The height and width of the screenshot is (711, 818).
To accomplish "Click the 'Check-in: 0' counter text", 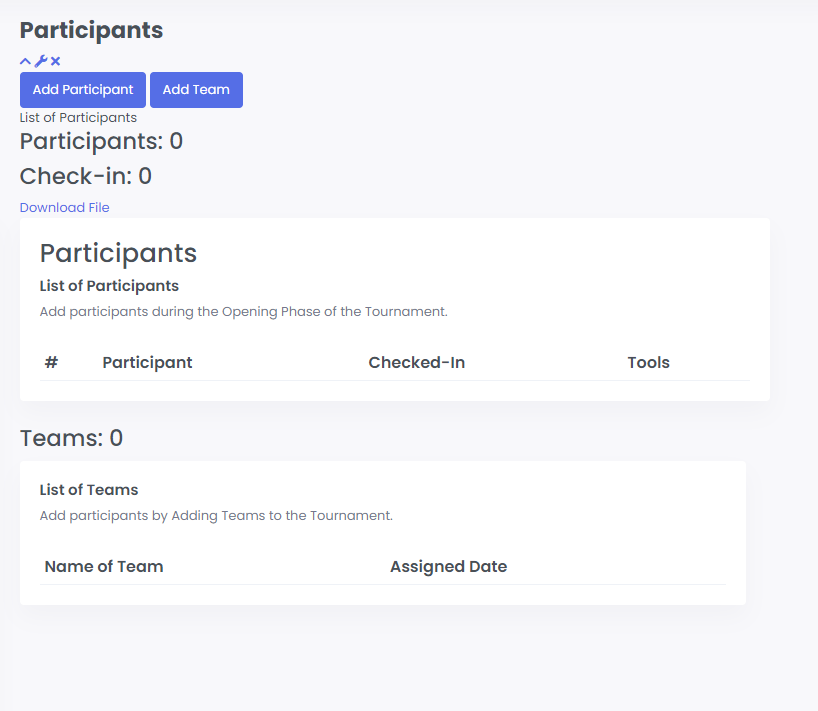I will pyautogui.click(x=86, y=177).
